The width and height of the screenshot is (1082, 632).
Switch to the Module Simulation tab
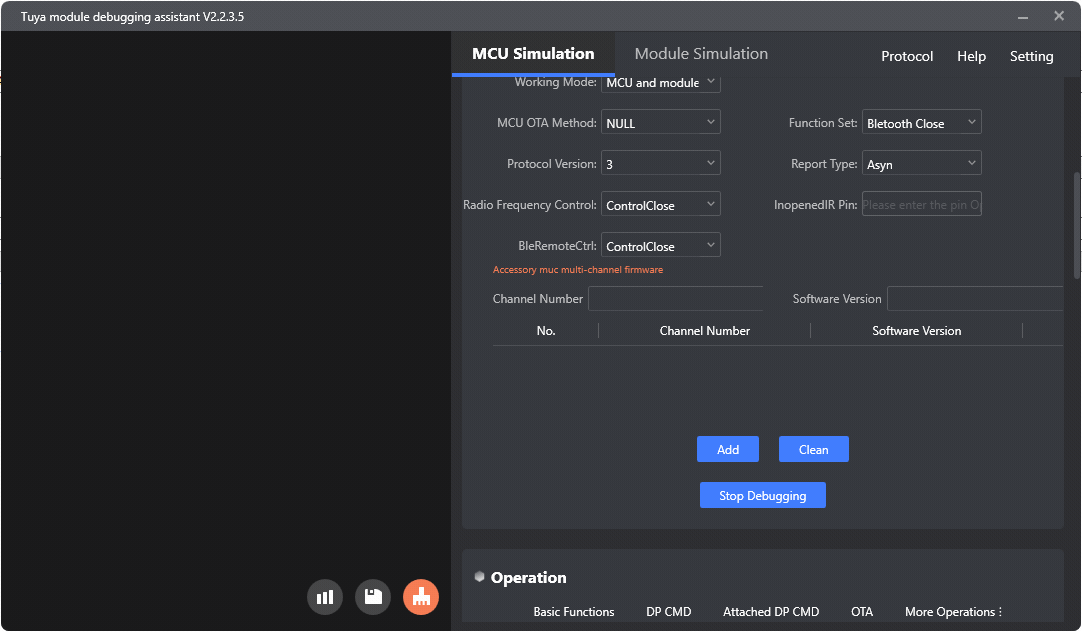coord(700,53)
